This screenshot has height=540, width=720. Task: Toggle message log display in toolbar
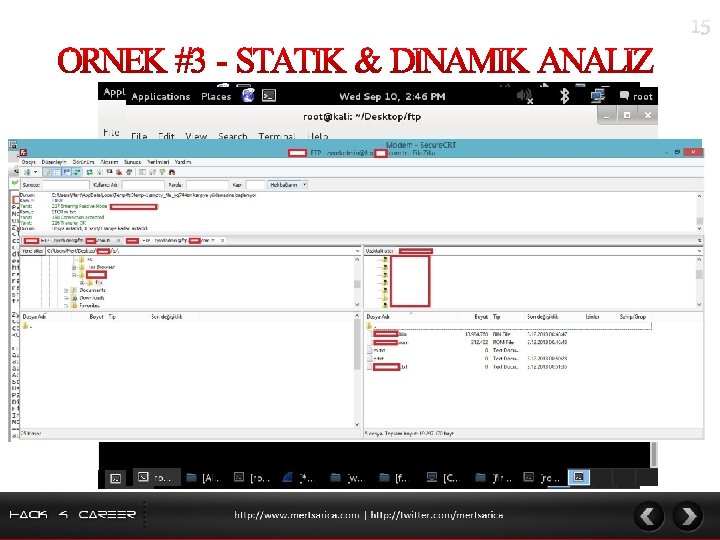click(x=47, y=172)
